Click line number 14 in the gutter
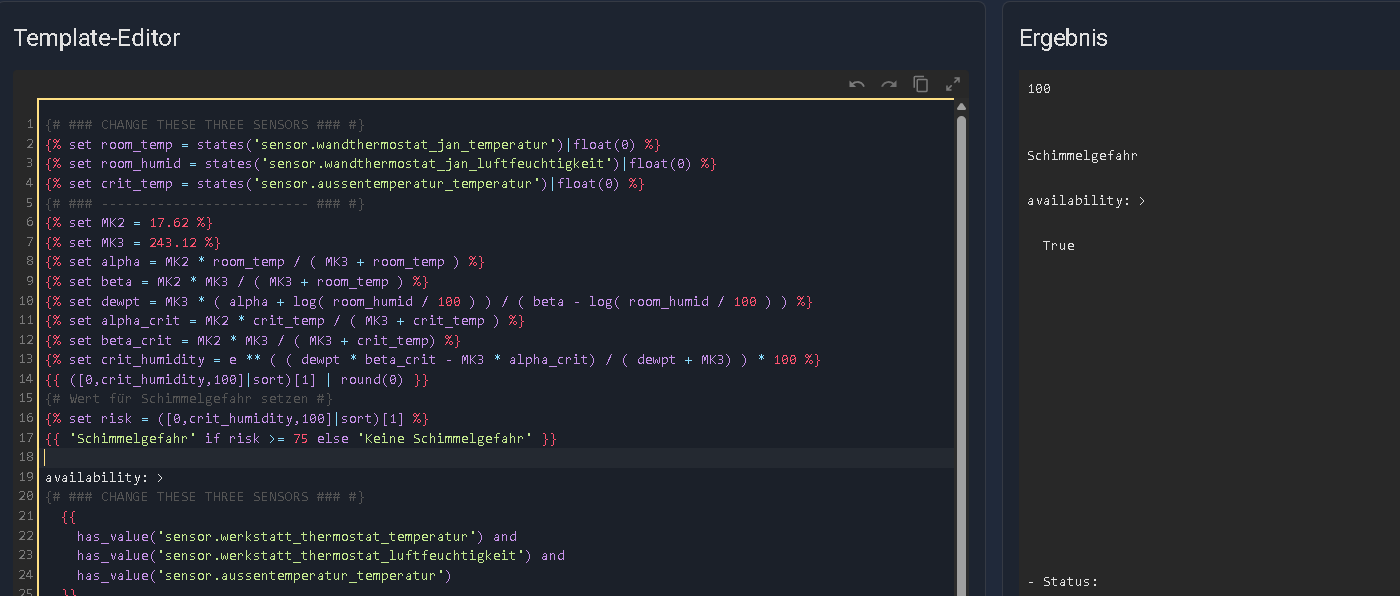1400x596 pixels. tap(29, 380)
